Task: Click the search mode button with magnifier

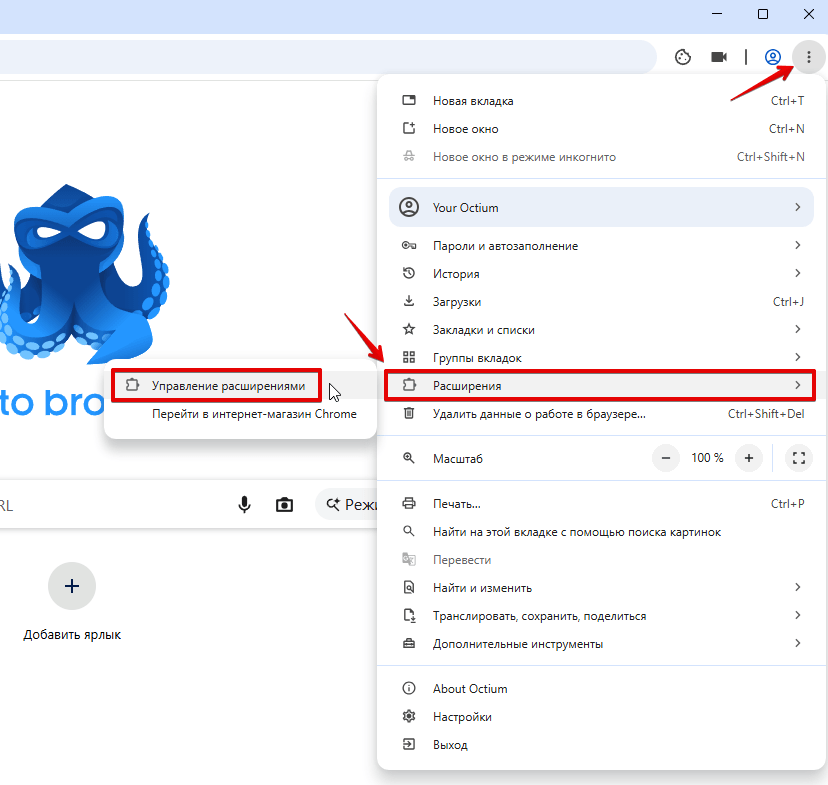Action: 348,505
